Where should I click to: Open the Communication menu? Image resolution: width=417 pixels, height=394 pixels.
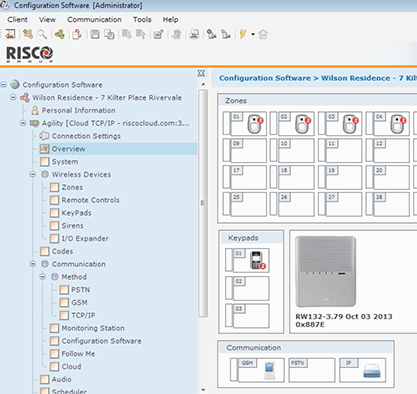coord(94,20)
